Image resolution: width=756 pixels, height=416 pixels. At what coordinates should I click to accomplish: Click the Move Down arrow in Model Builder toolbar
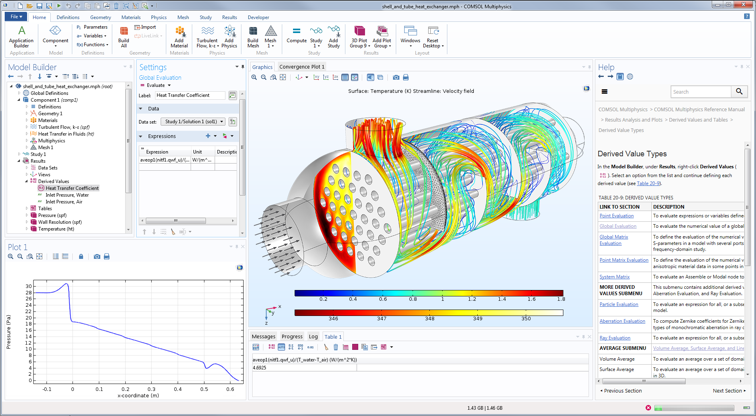point(40,76)
